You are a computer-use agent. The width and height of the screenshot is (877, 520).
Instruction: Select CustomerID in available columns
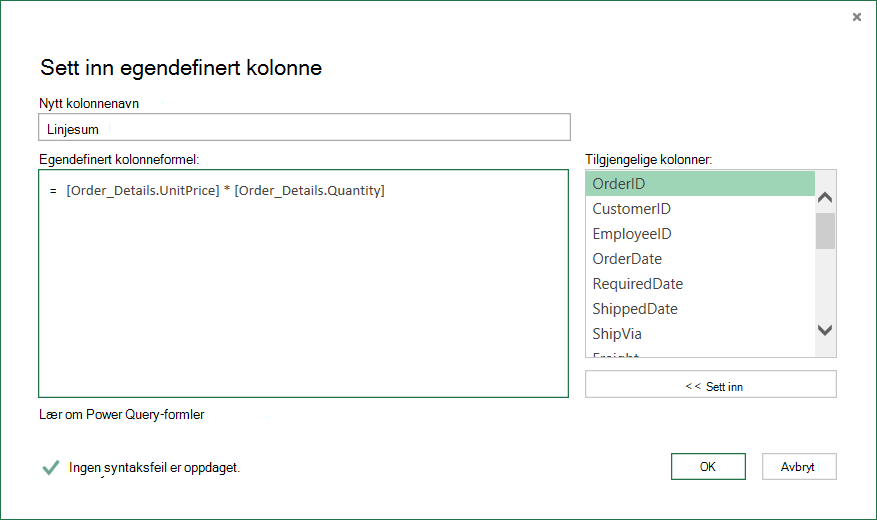coord(700,209)
